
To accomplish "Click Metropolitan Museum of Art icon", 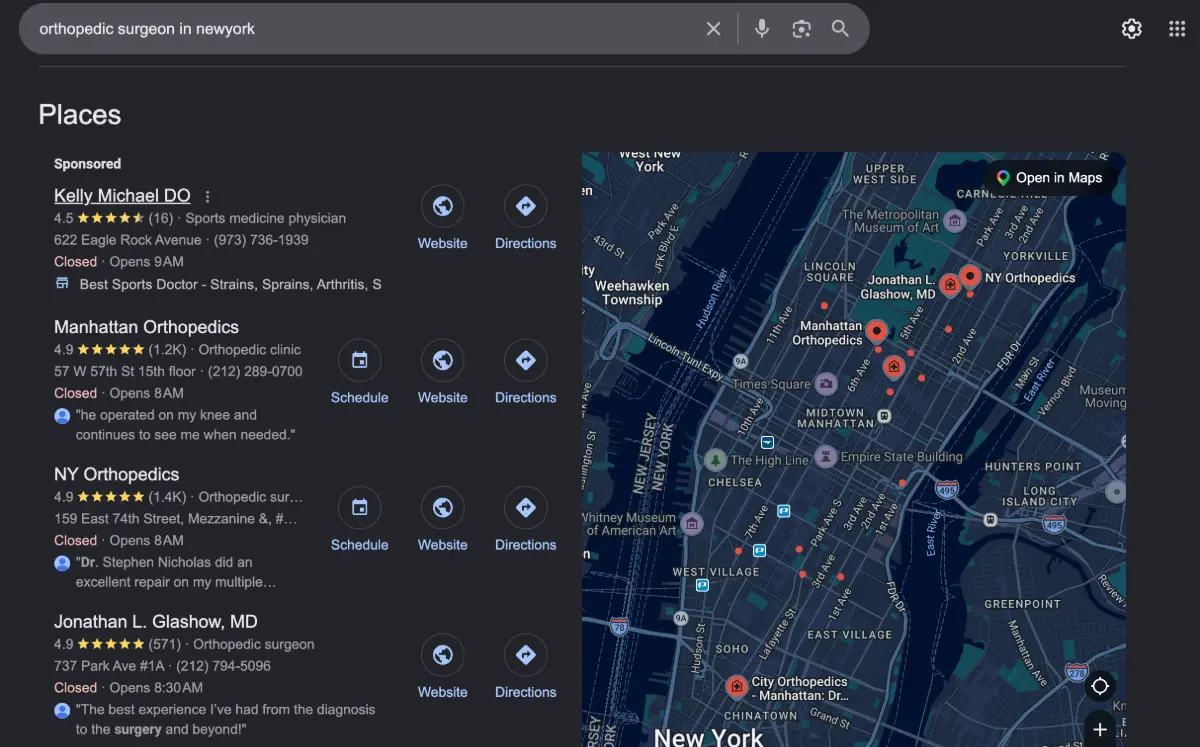I will pyautogui.click(x=954, y=220).
